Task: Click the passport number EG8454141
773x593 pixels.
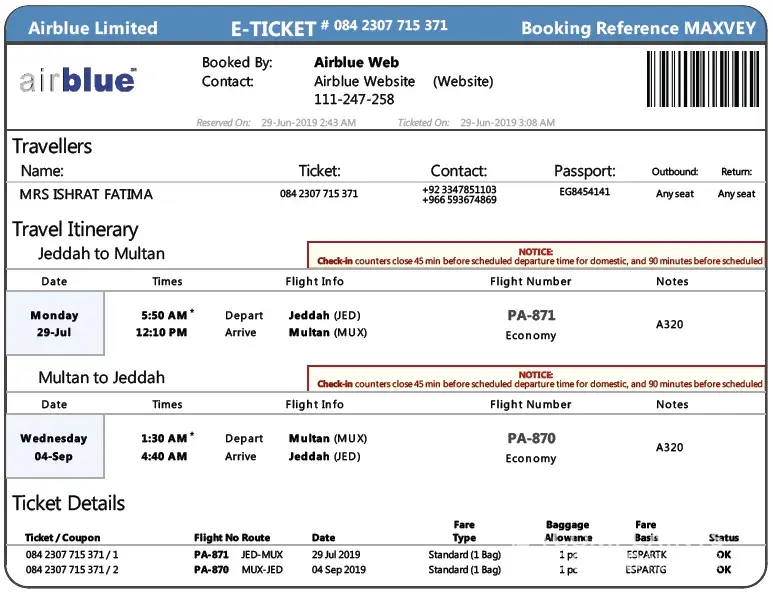Action: coord(584,192)
